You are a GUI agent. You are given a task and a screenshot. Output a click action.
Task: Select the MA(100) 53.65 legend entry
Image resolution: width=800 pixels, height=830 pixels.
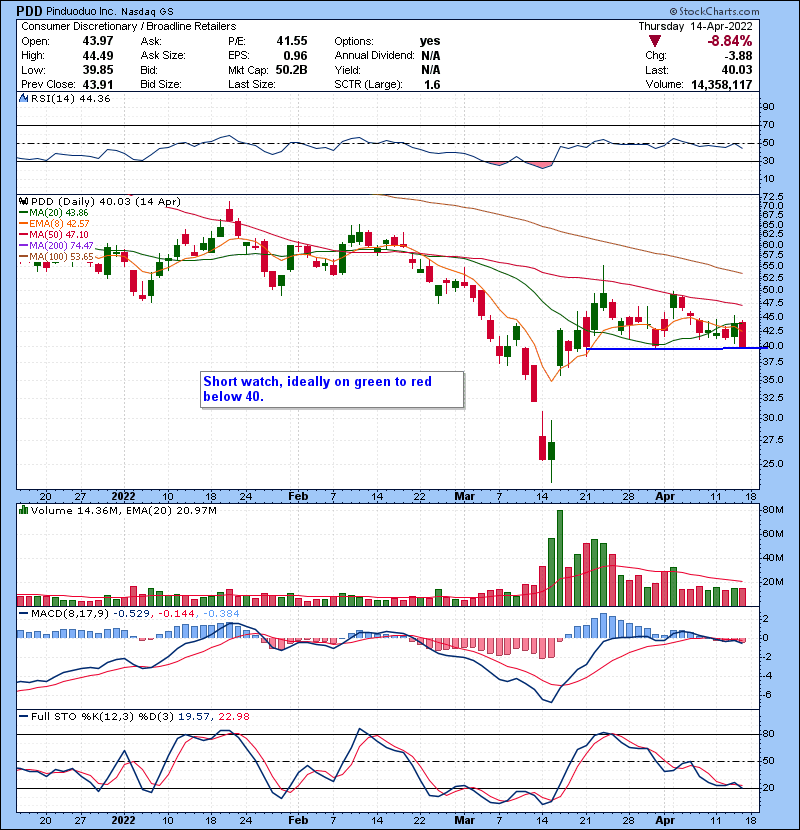pos(57,257)
